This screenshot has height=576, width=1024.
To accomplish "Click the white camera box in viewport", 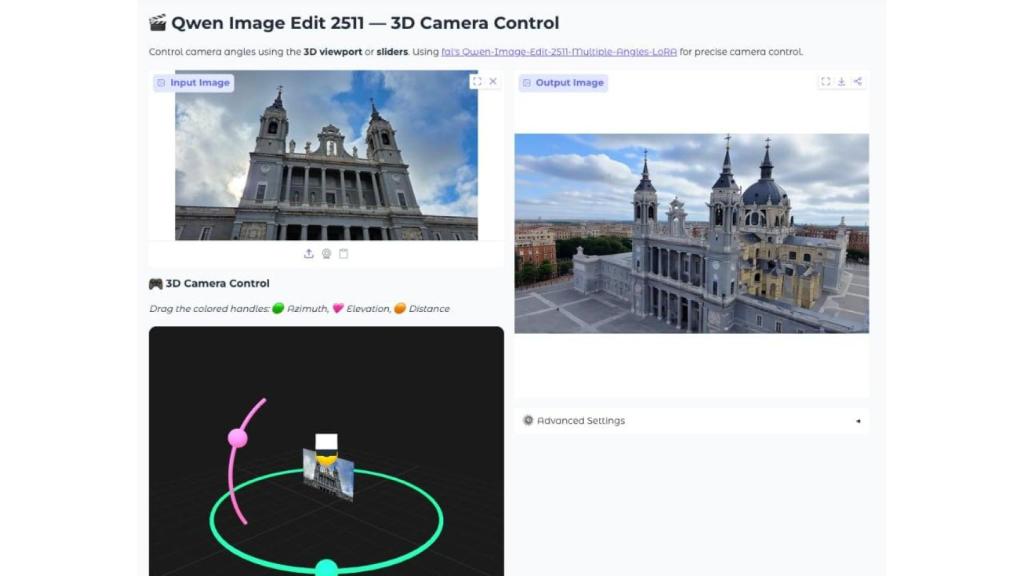I will click(x=326, y=441).
